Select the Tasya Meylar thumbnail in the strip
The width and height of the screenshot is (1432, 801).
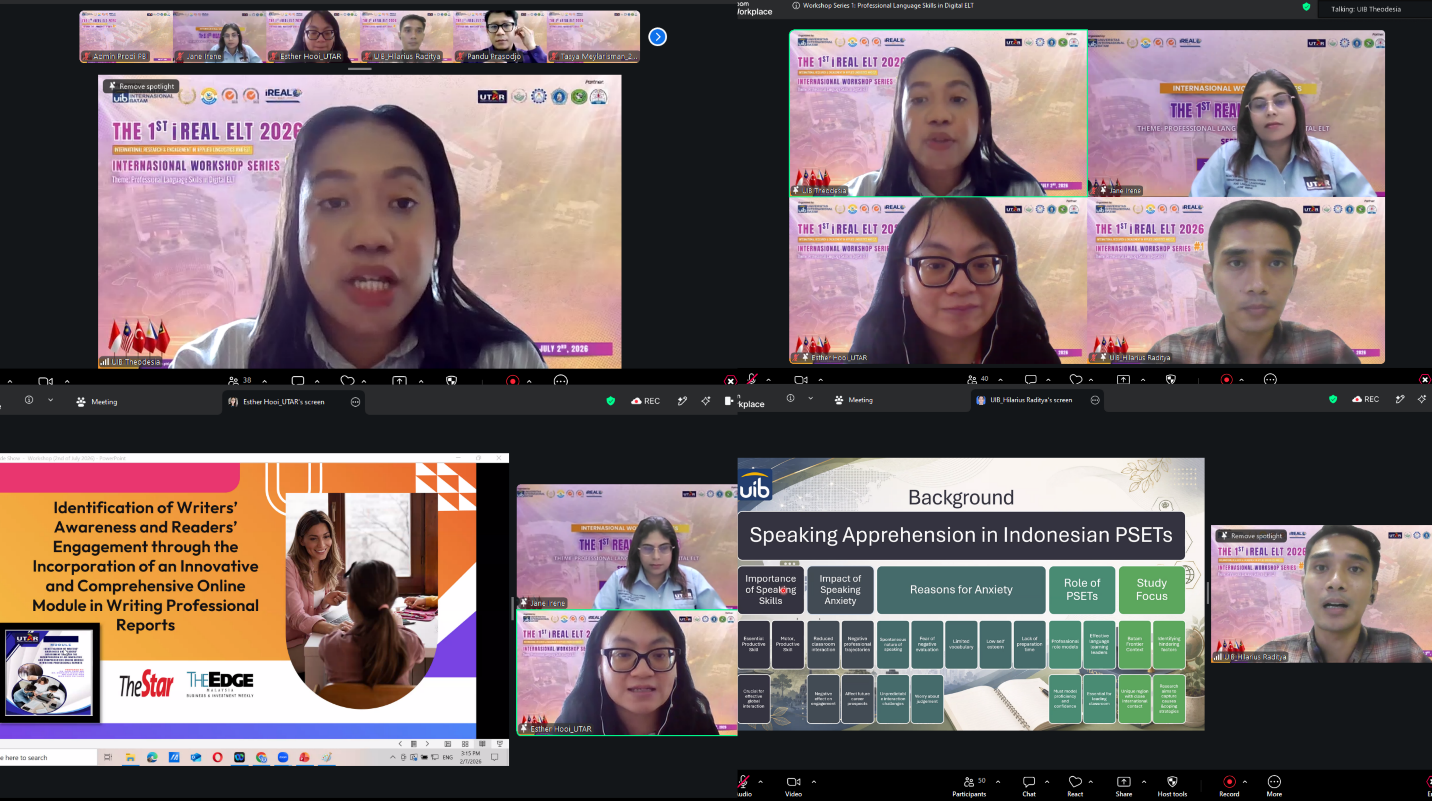click(x=593, y=37)
